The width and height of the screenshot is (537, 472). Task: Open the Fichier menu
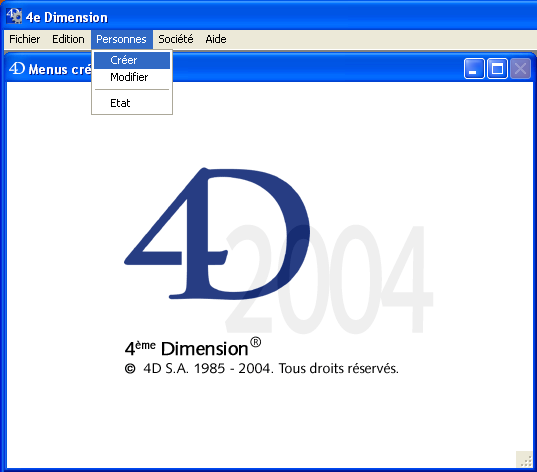coord(24,39)
